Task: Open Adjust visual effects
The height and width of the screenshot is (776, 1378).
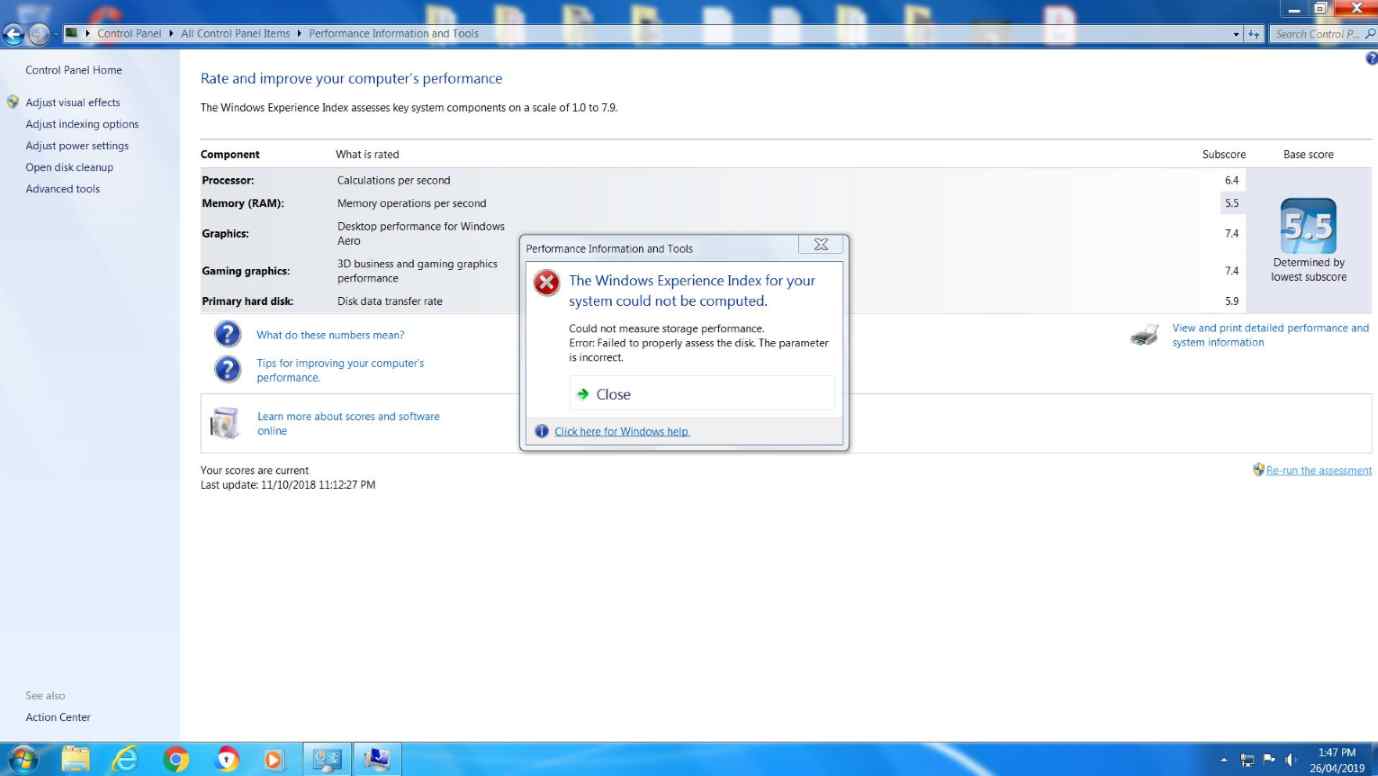Action: tap(73, 102)
